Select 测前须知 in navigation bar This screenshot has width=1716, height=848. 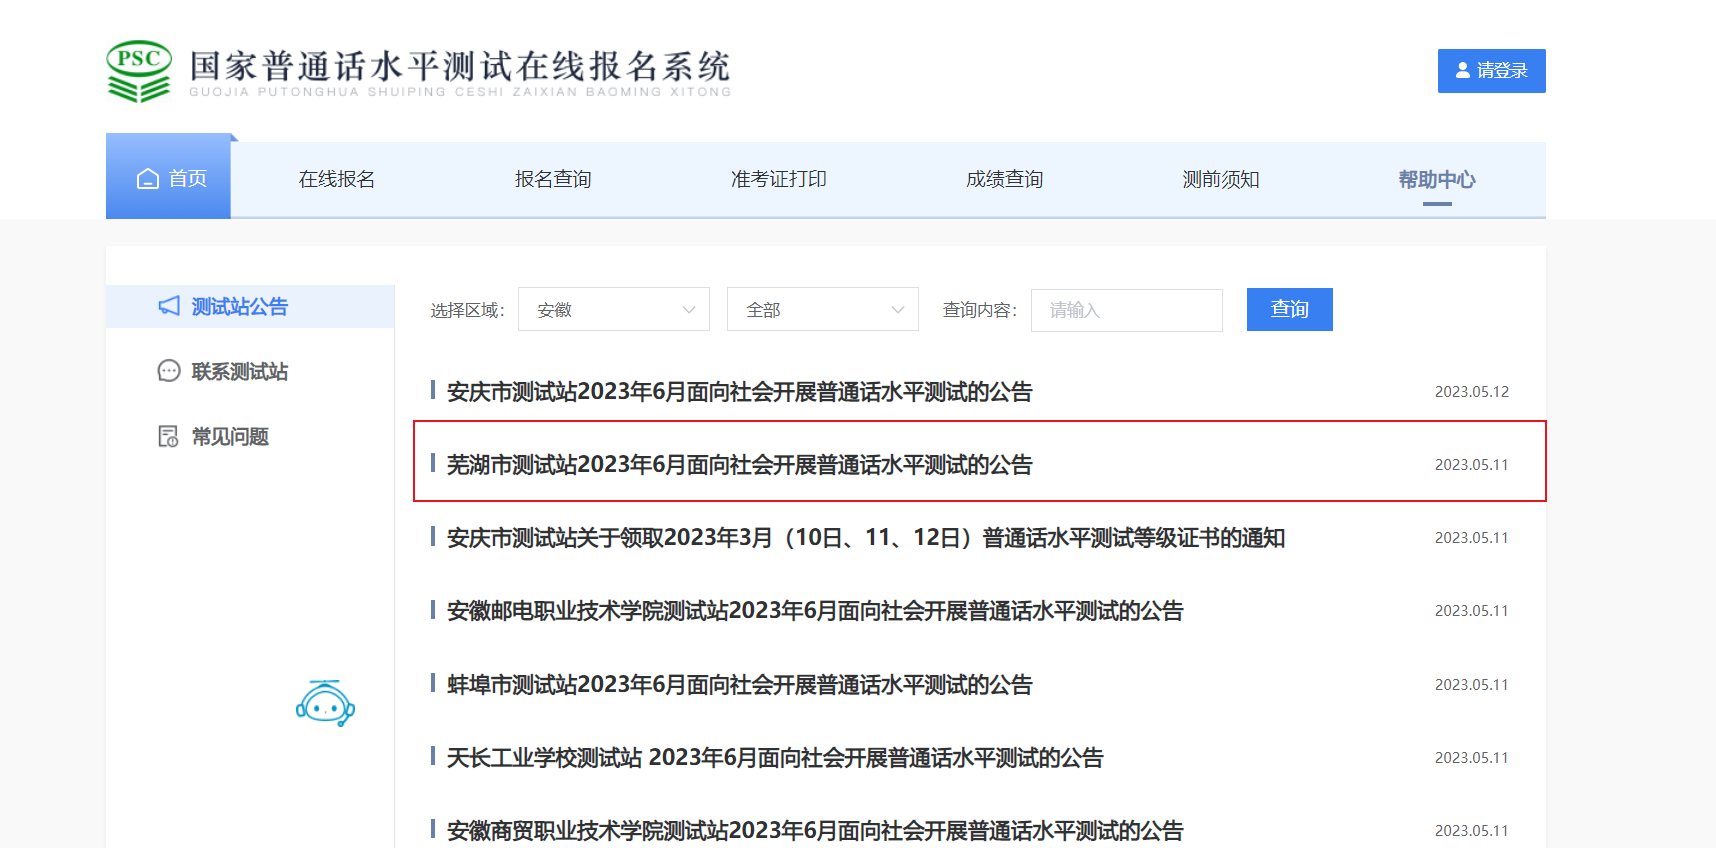point(1220,180)
